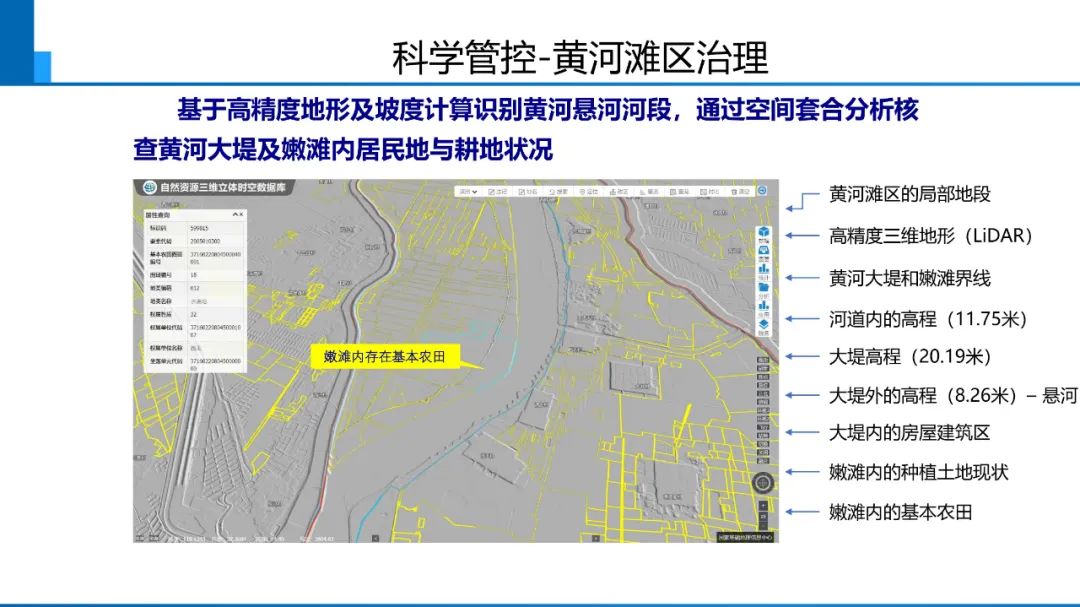Toggle the circular arrow control beside the toolbar

pyautogui.click(x=764, y=192)
